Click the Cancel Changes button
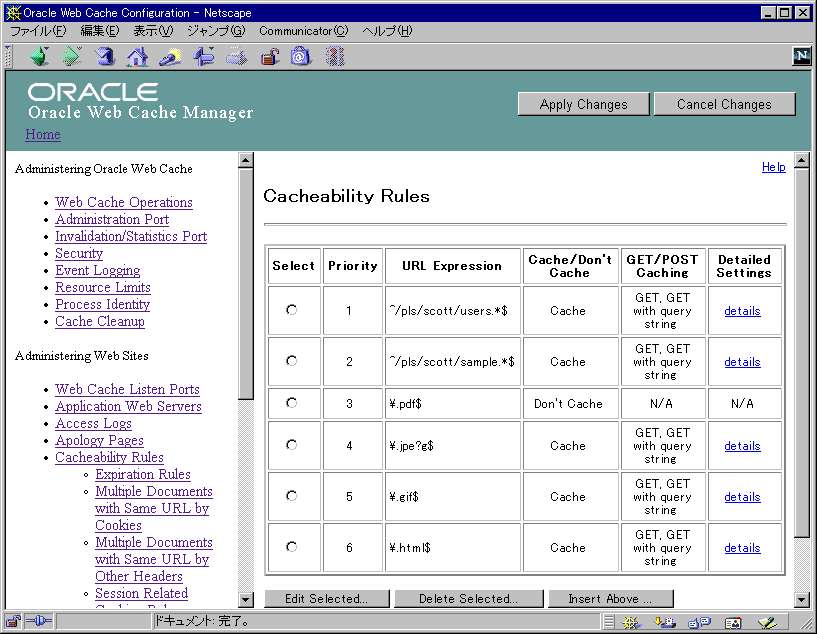The width and height of the screenshot is (817, 634). tap(724, 104)
